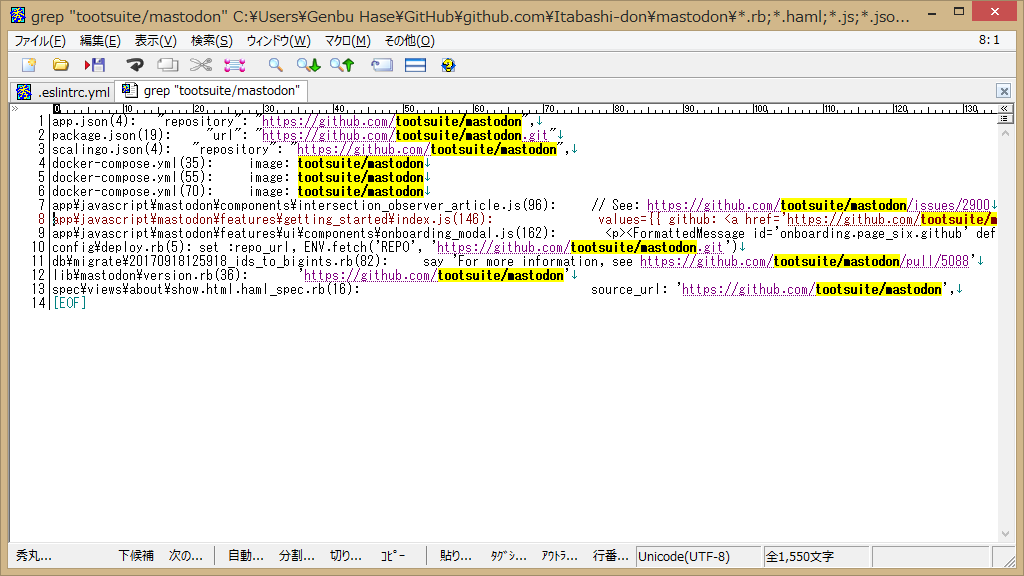Click the Undo arrow icon

(x=134, y=65)
